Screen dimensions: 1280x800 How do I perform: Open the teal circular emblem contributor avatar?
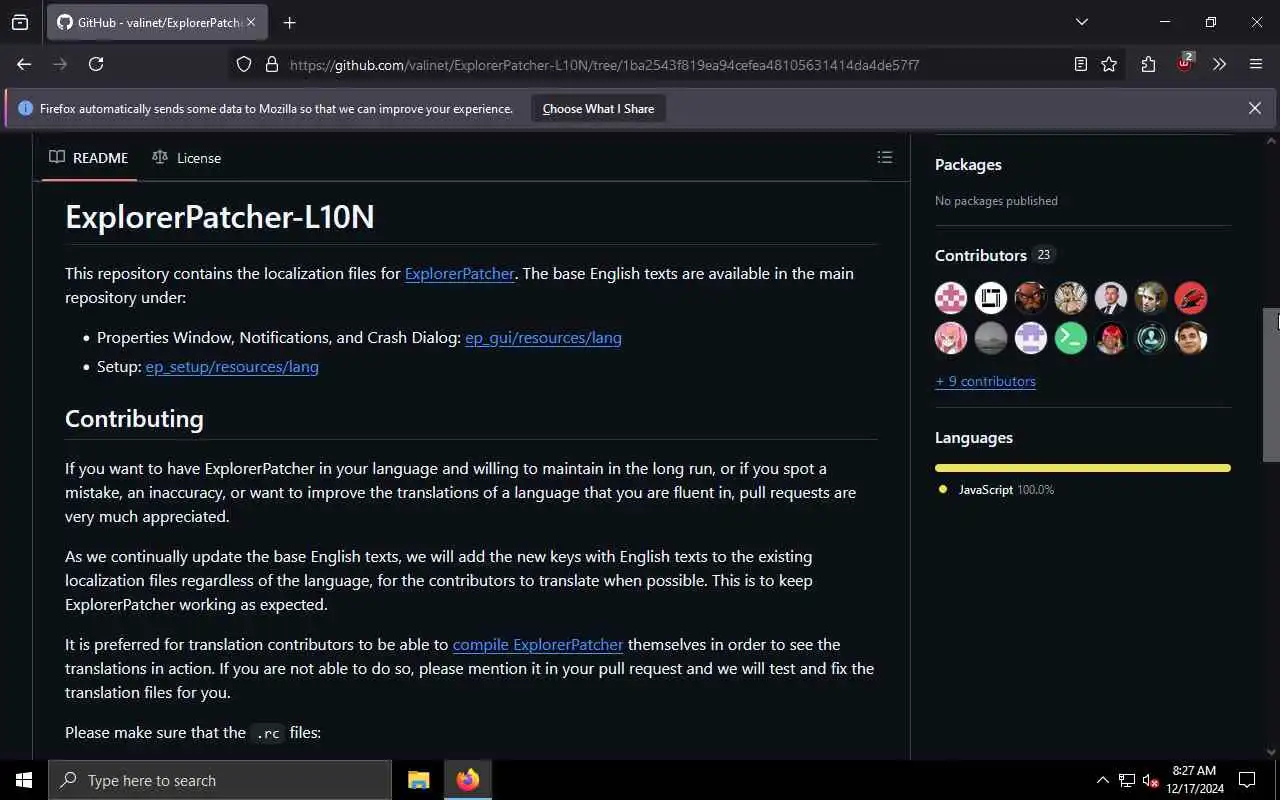pyautogui.click(x=1151, y=338)
